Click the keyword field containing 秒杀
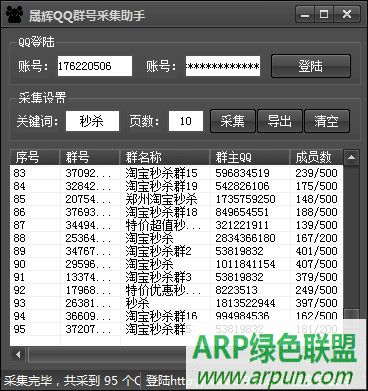 pos(92,121)
